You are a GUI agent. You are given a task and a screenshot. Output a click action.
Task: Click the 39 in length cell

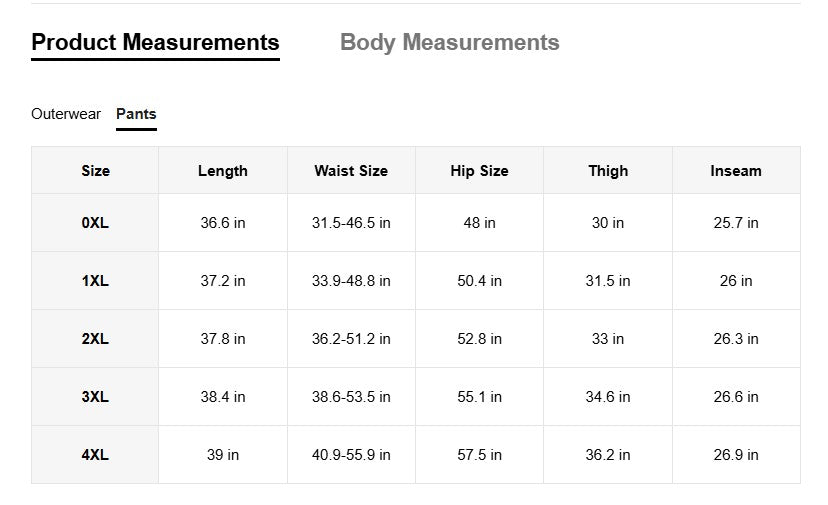click(223, 455)
